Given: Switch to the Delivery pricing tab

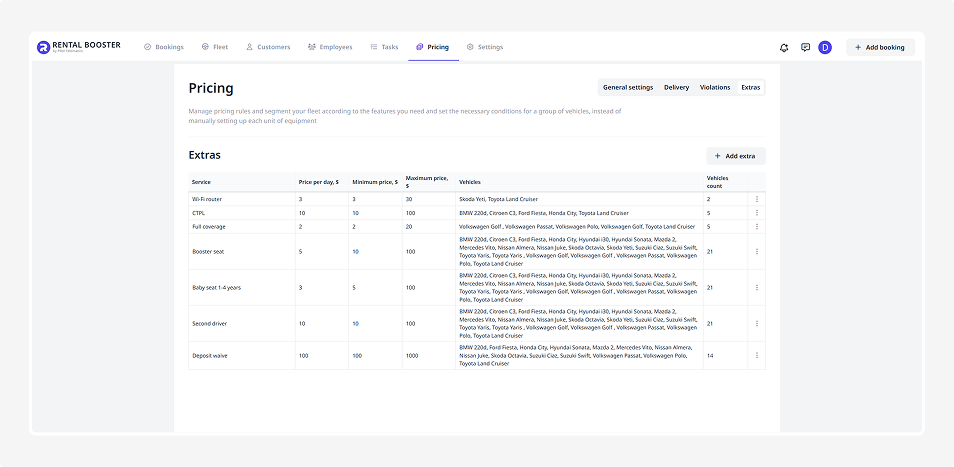Looking at the screenshot, I should click(676, 88).
